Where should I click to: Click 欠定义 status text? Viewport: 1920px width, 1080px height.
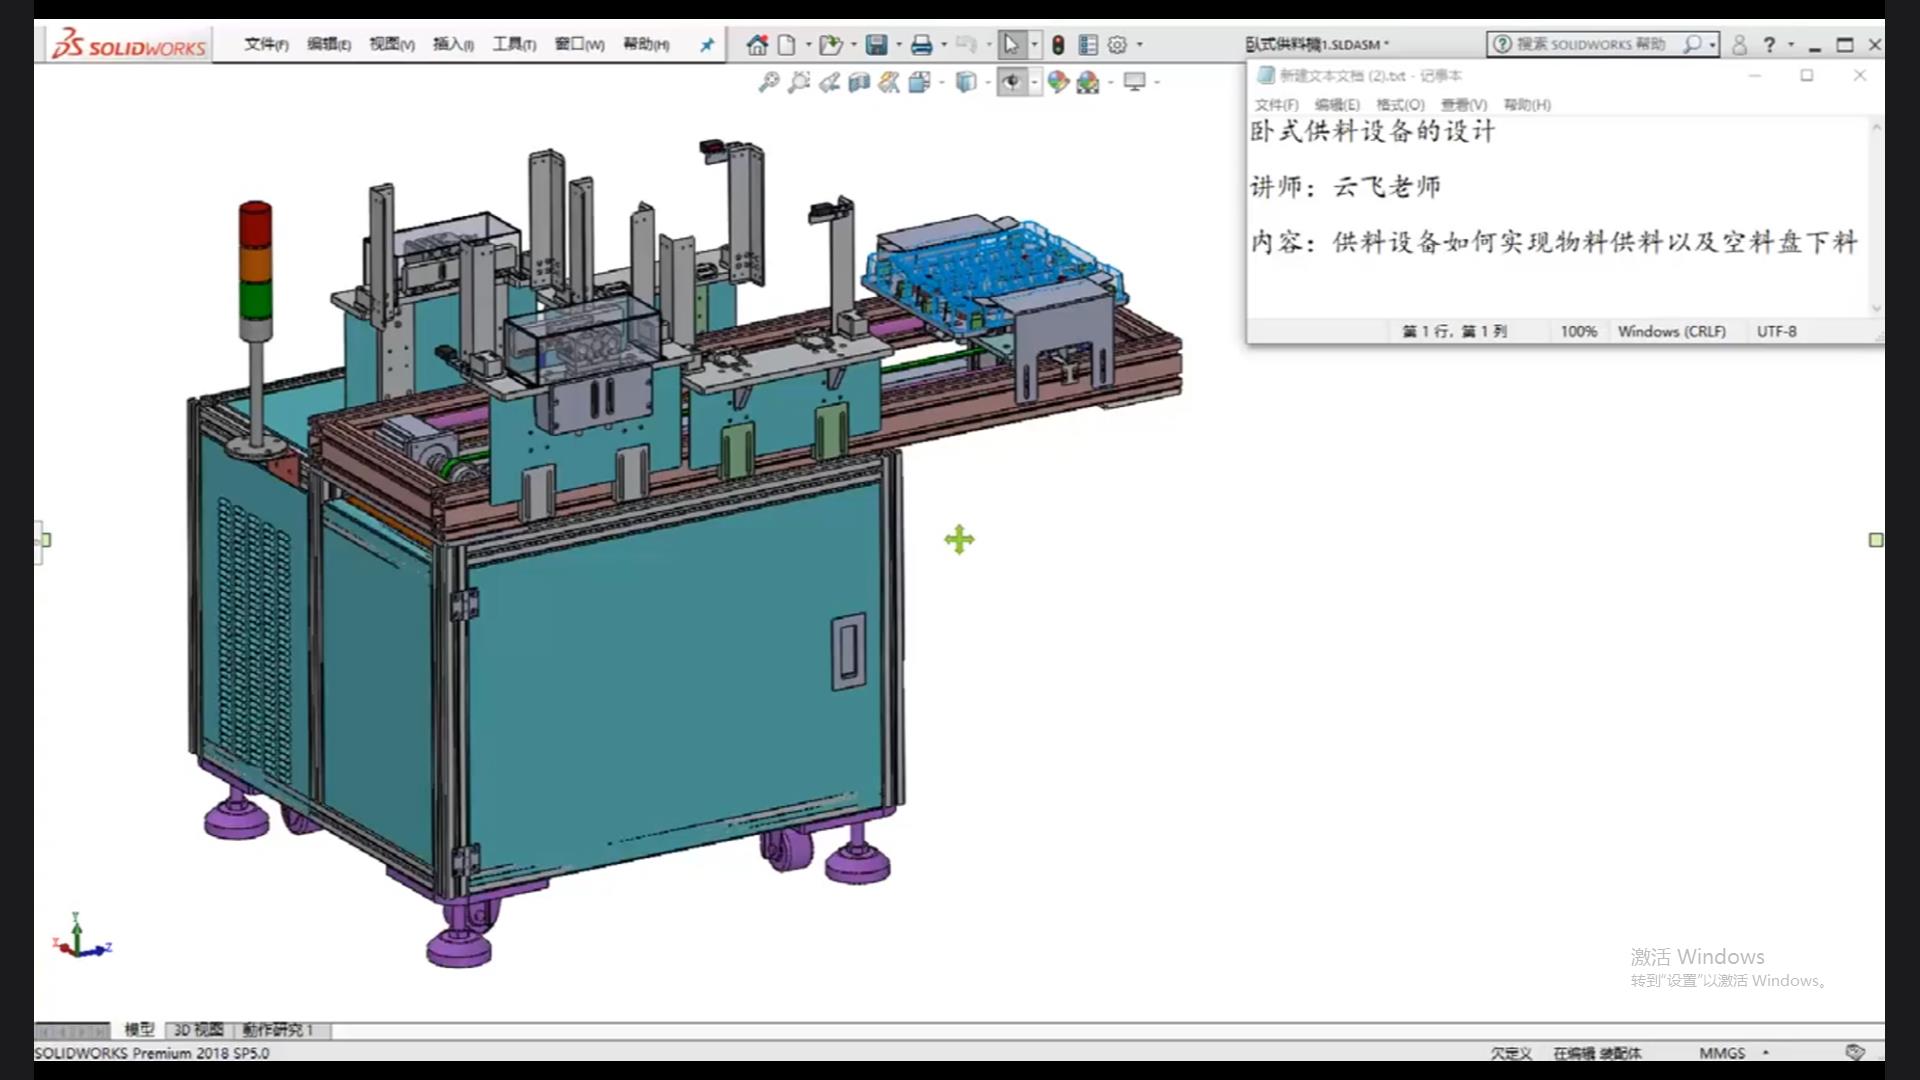[1511, 1053]
